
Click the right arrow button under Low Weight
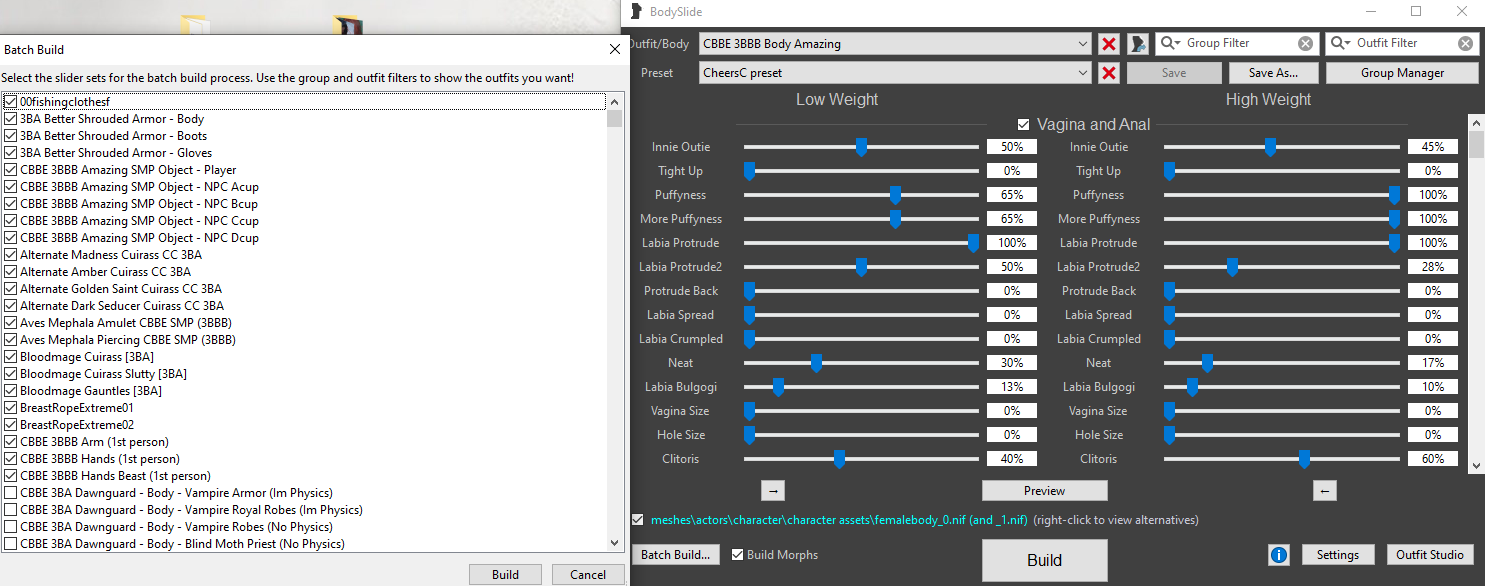click(x=774, y=491)
